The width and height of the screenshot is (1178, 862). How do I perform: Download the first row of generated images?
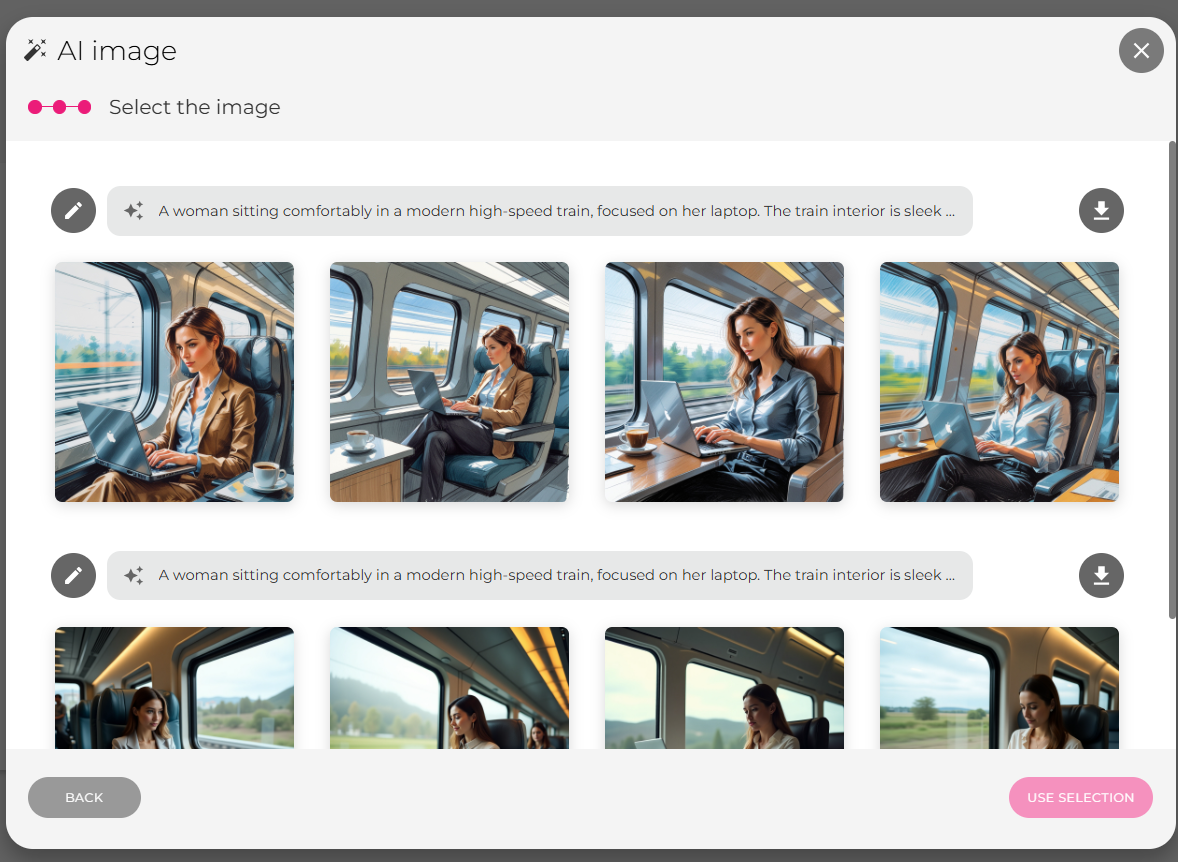1101,210
